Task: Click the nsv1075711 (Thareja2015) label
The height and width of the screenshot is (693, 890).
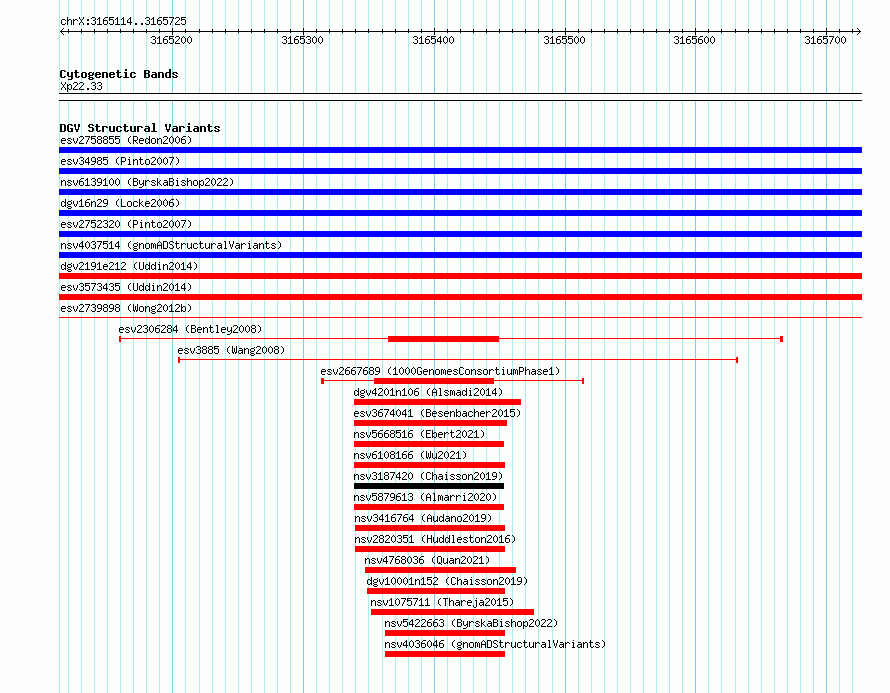Action: [x=442, y=602]
